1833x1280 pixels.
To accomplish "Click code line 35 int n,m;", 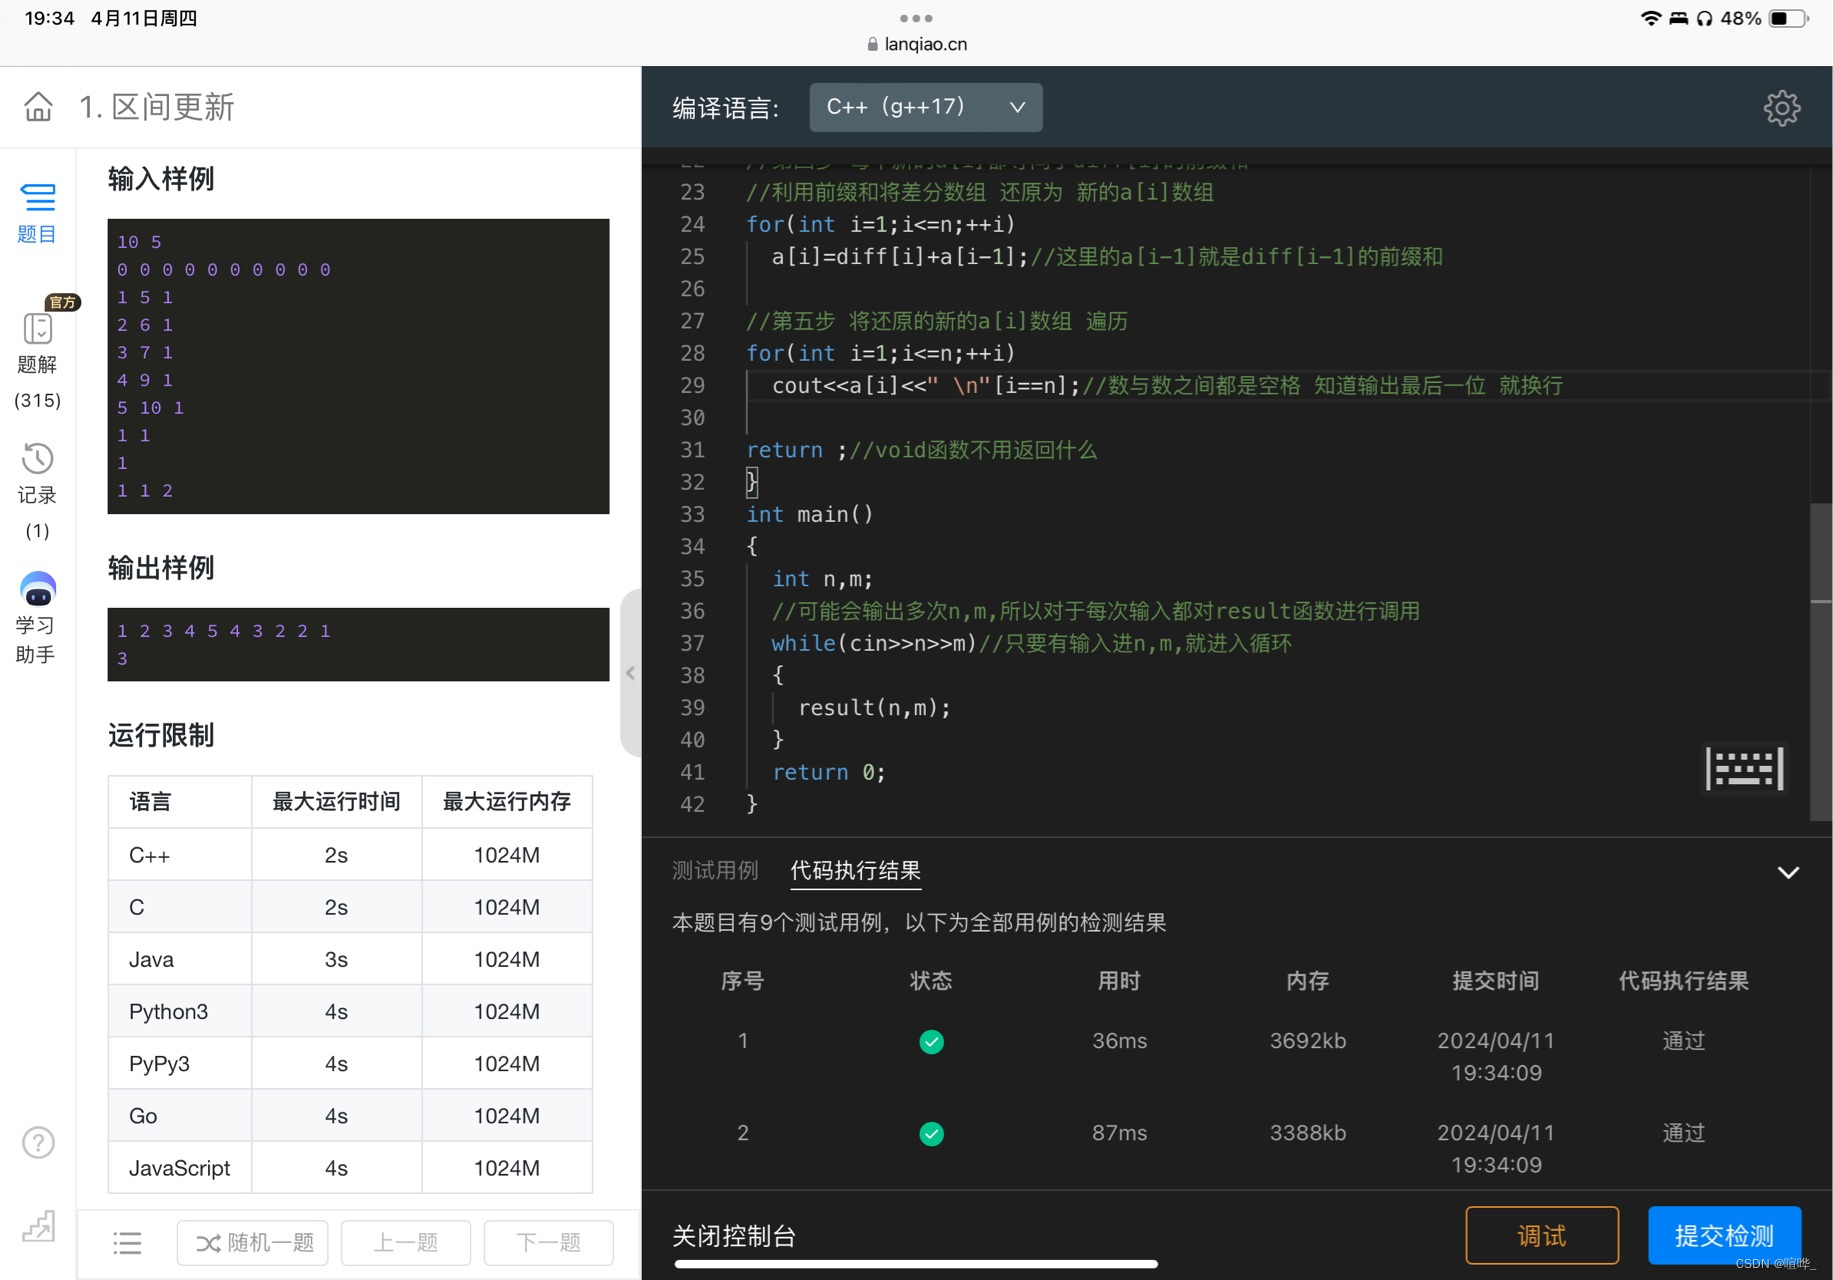I will point(822,579).
